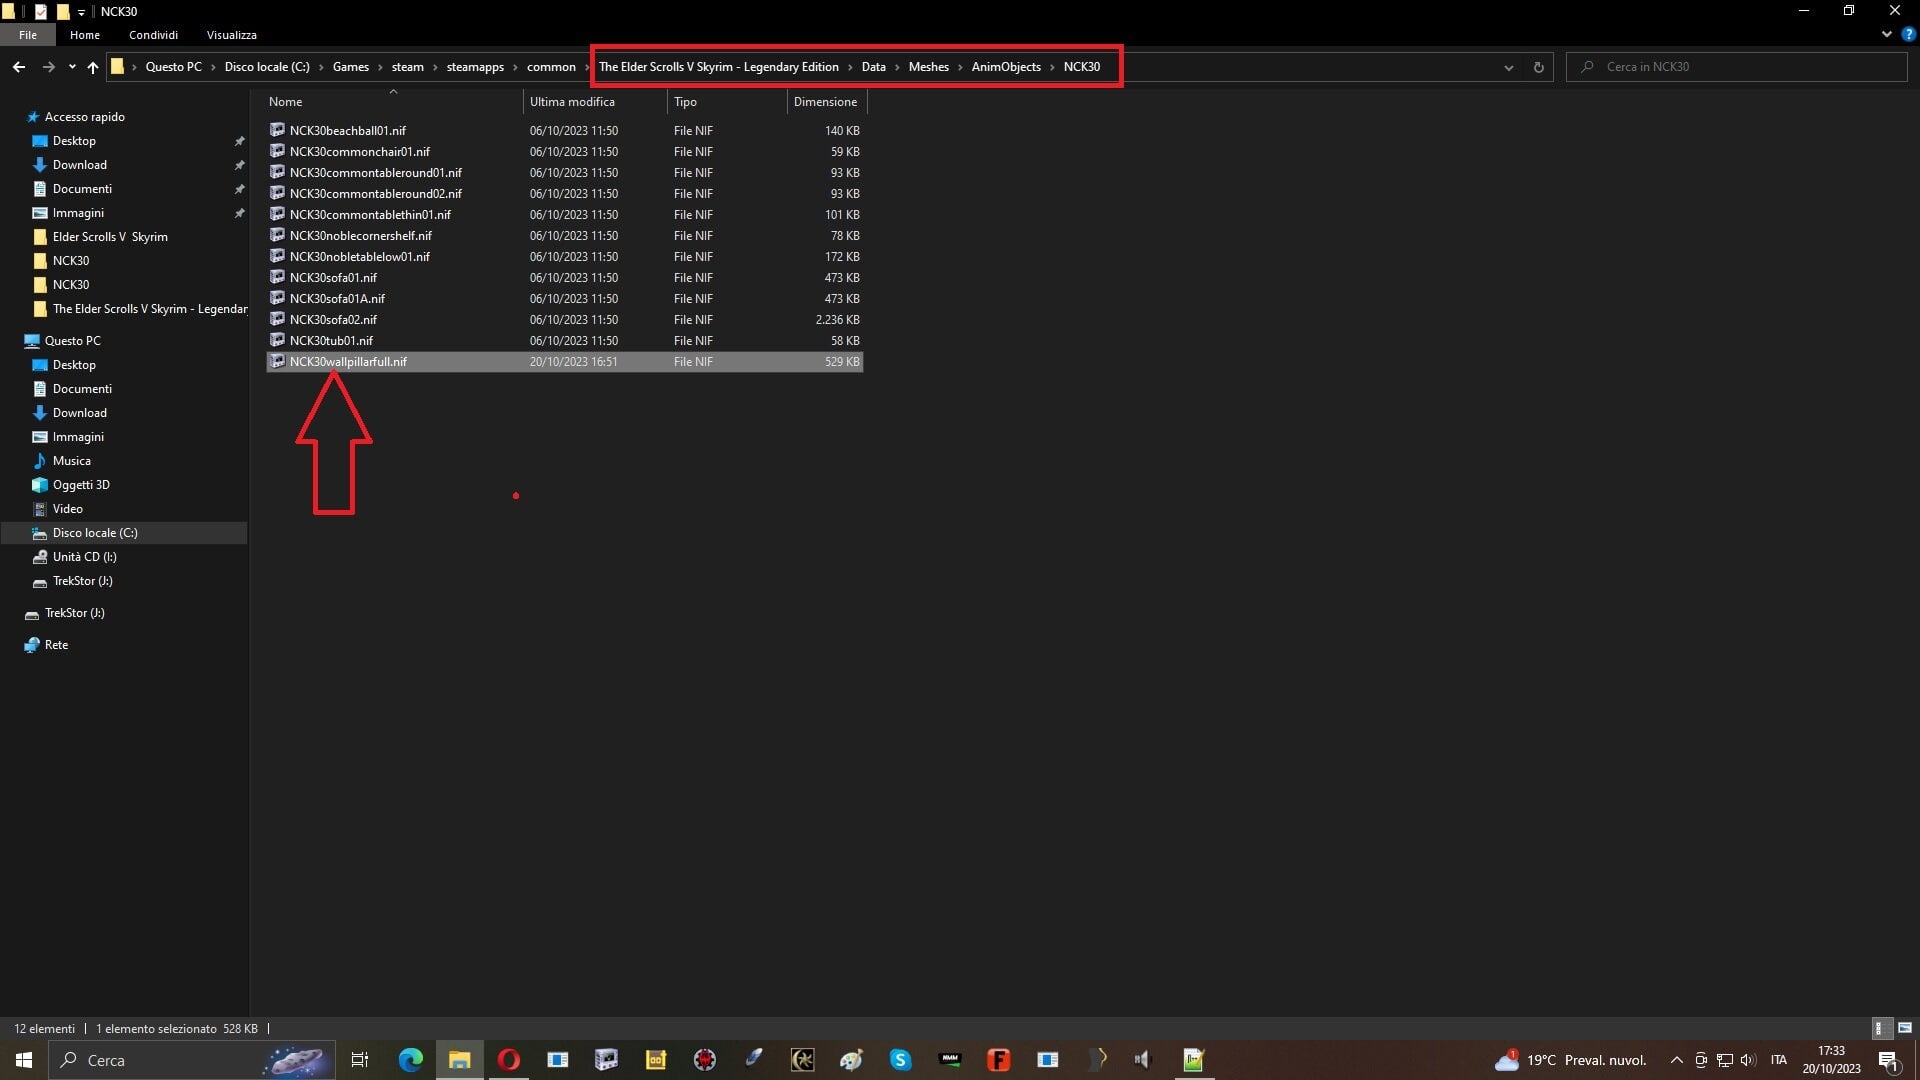Screen dimensions: 1920x1080
Task: Sort by Dimensione column header
Action: coord(826,102)
